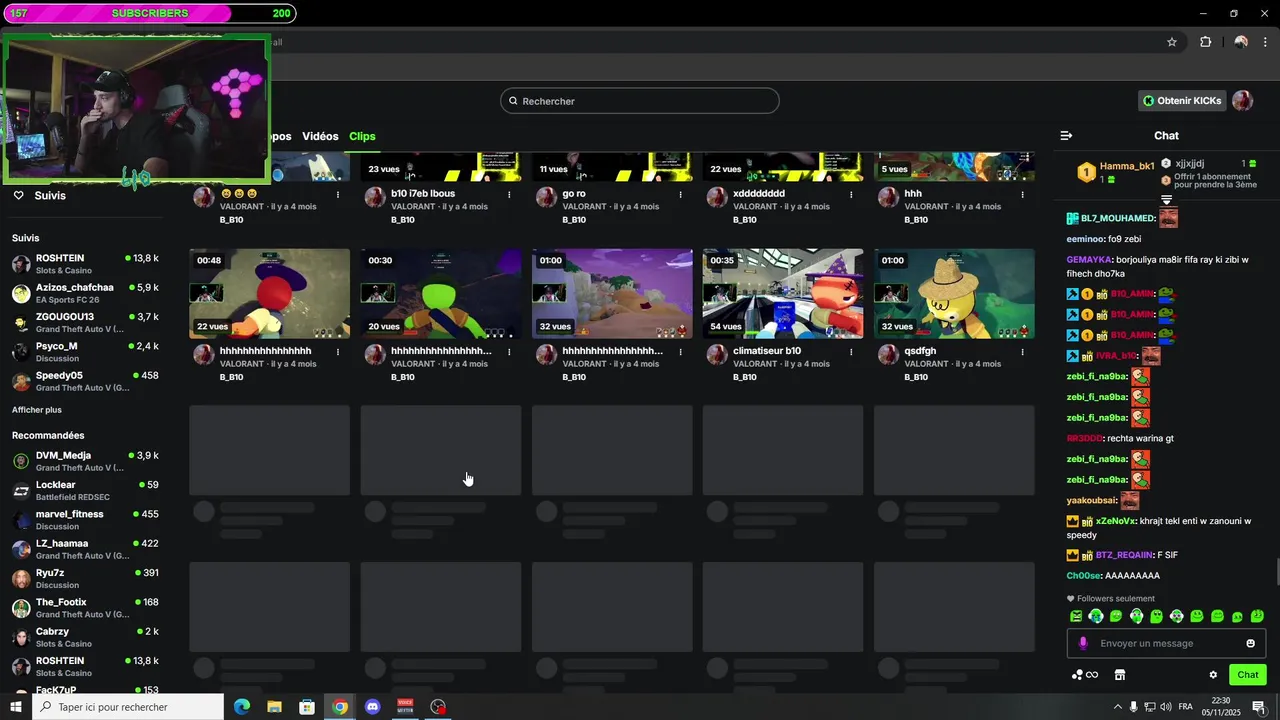This screenshot has height=720, width=1280.
Task: Bookmark this page with the star icon
Action: click(1172, 42)
